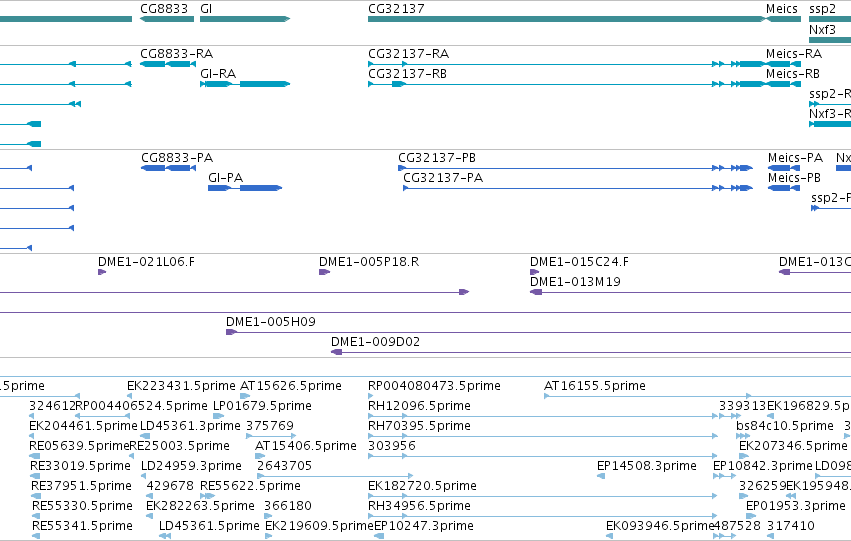Select the CG32137-RB transcript label
This screenshot has width=851, height=541.
(407, 74)
